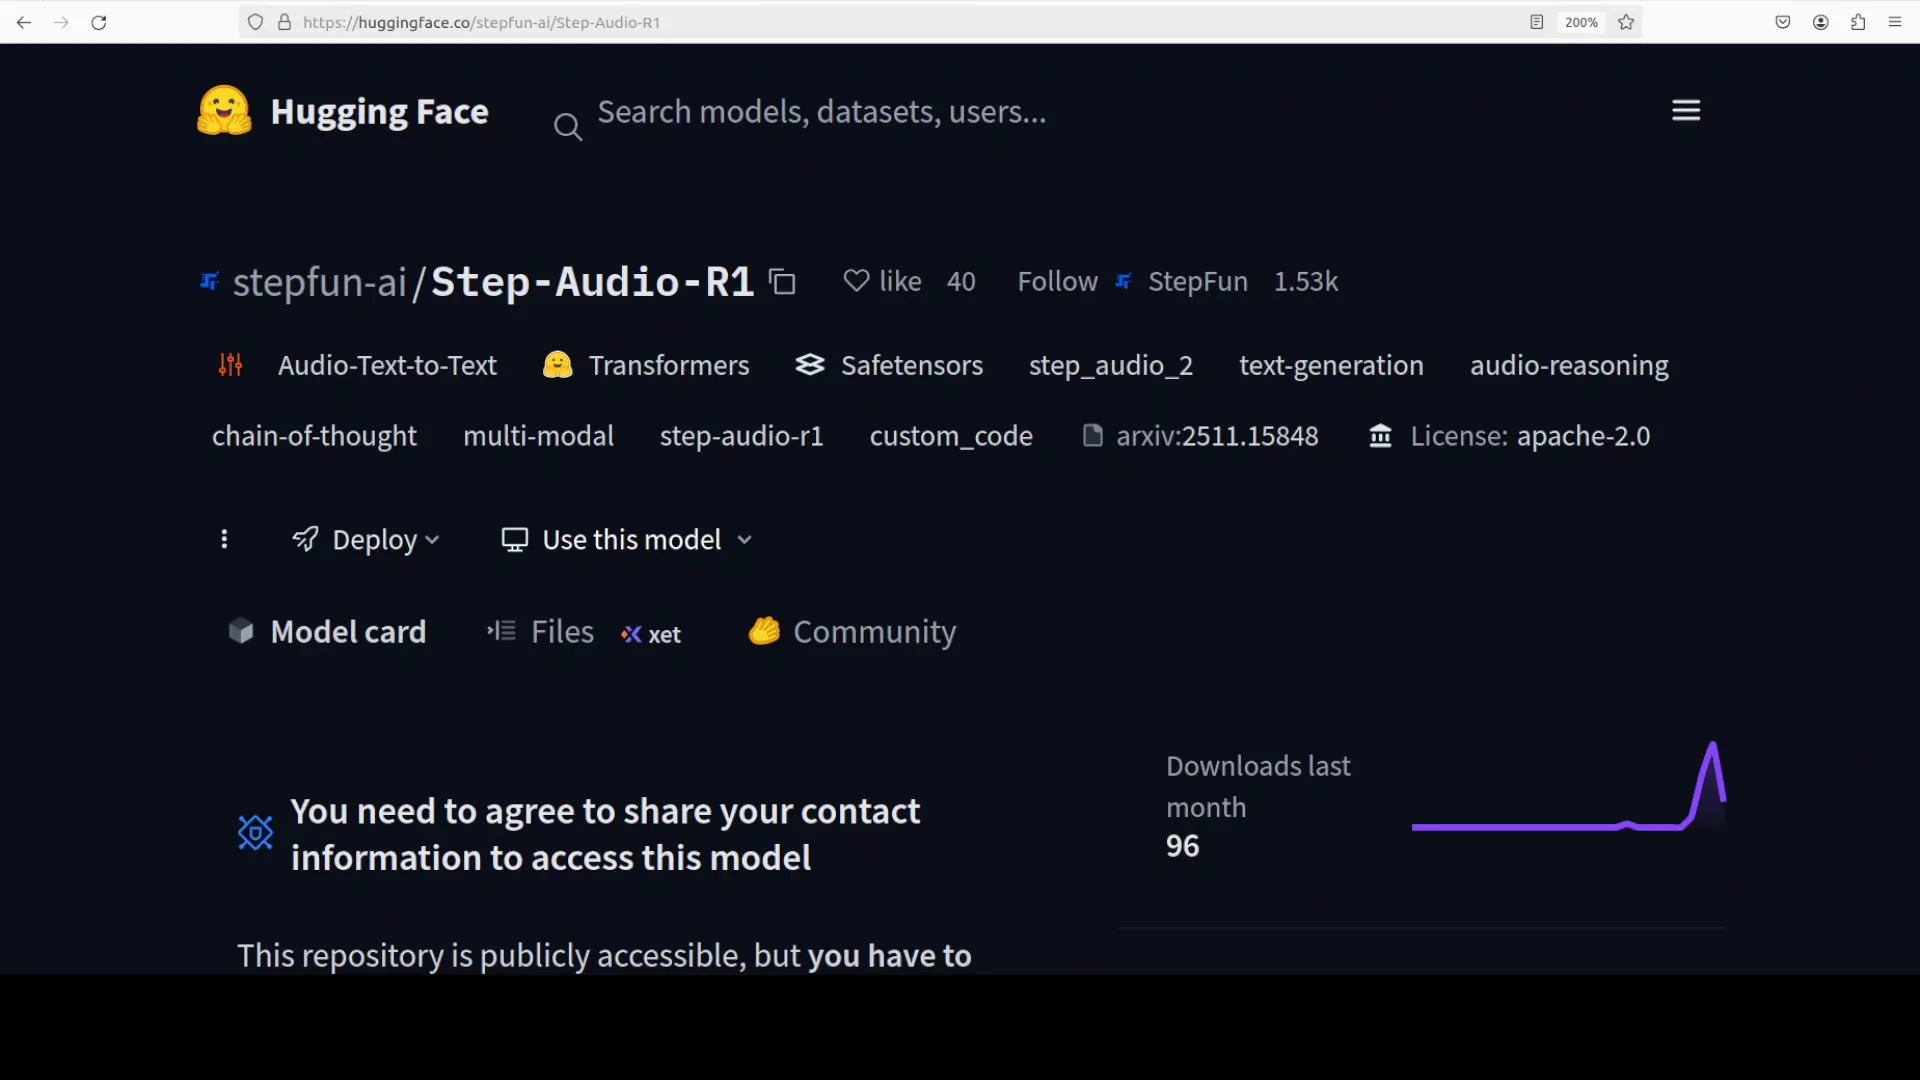Open the site navigation hamburger menu
This screenshot has width=1920, height=1080.
pos(1685,110)
